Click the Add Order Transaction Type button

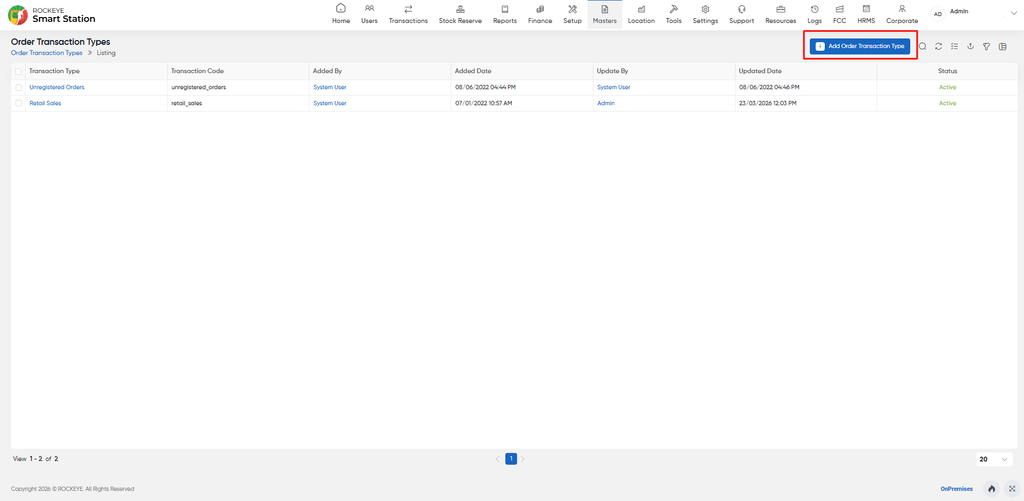(x=860, y=46)
